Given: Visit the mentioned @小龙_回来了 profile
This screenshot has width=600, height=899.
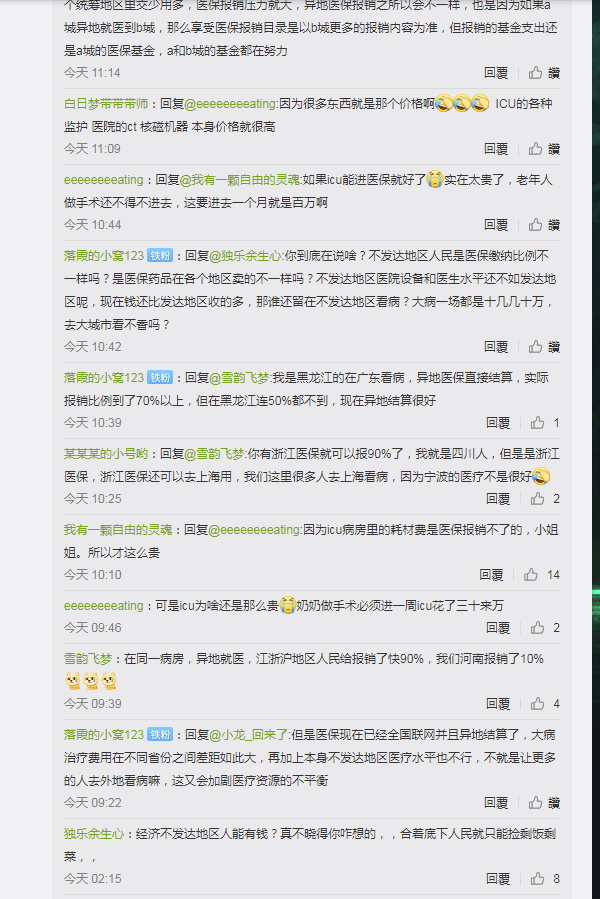Looking at the screenshot, I should point(248,735).
